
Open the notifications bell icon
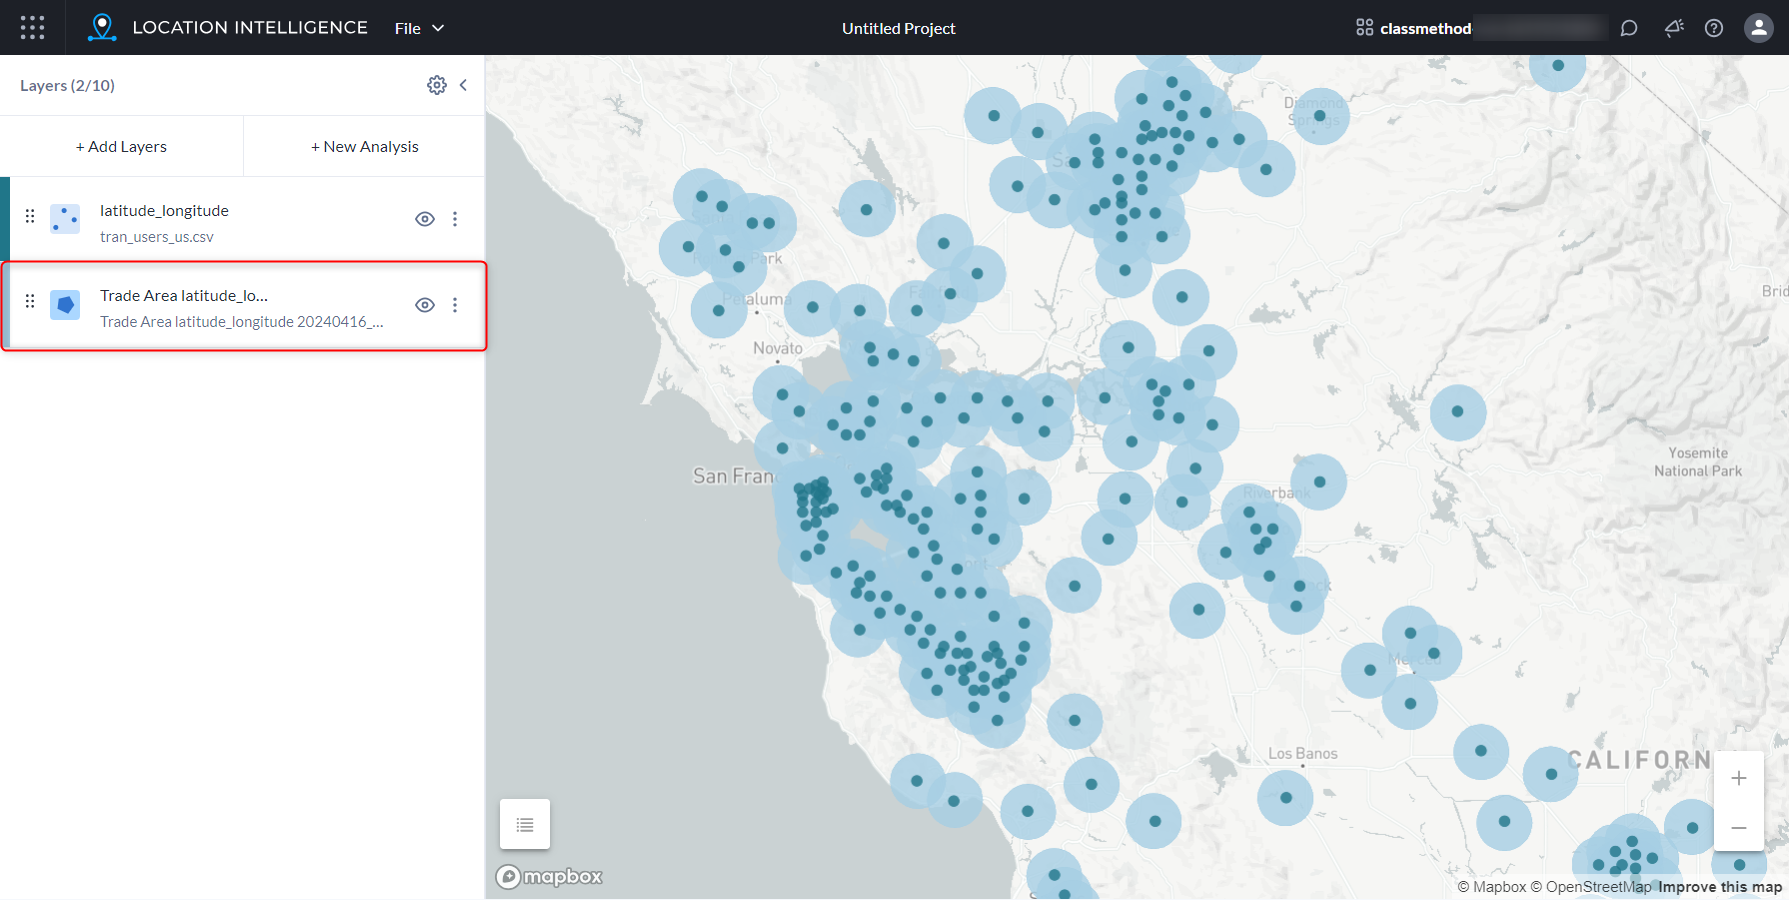point(1673,28)
